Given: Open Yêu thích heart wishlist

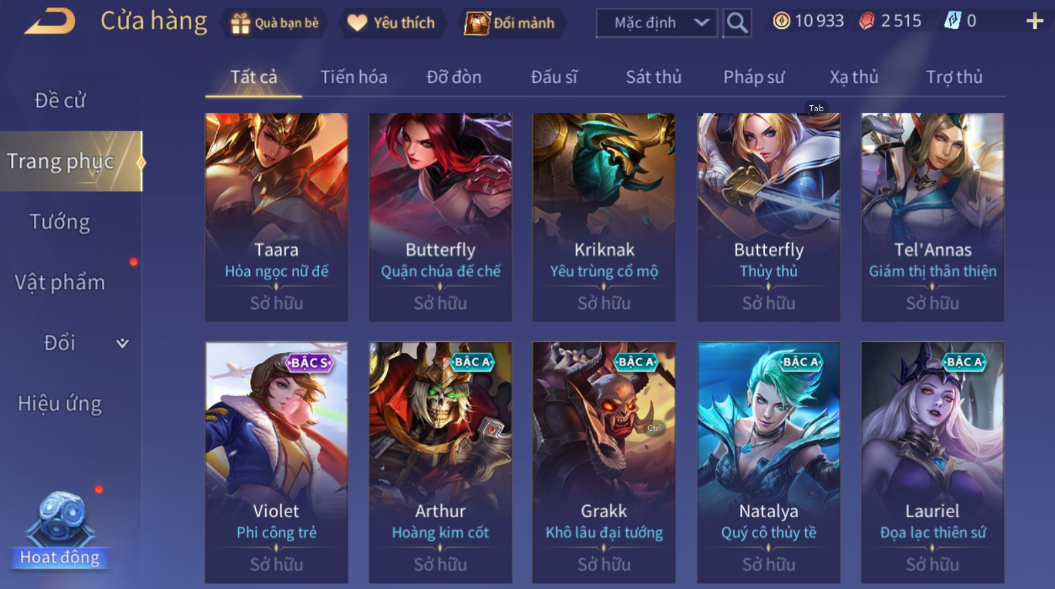Looking at the screenshot, I should coord(391,23).
